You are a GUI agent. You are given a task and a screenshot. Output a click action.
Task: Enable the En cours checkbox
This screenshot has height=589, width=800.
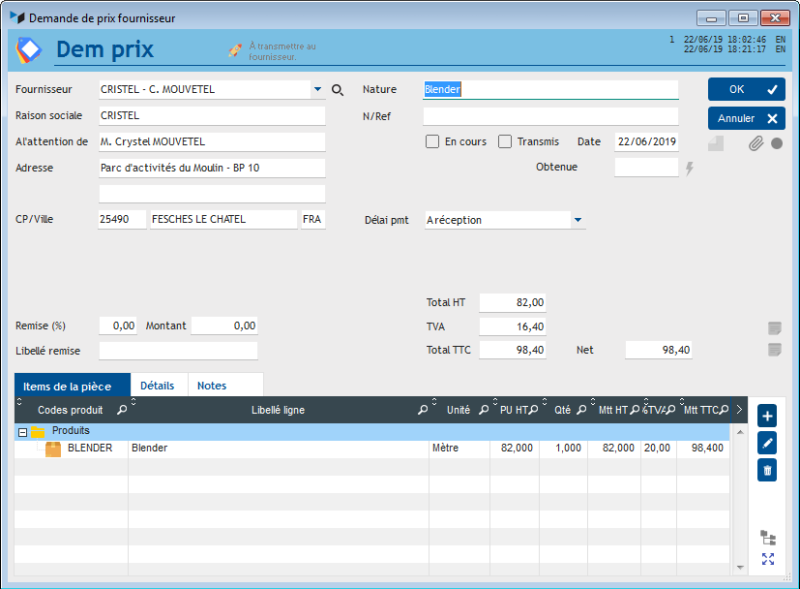coord(432,142)
